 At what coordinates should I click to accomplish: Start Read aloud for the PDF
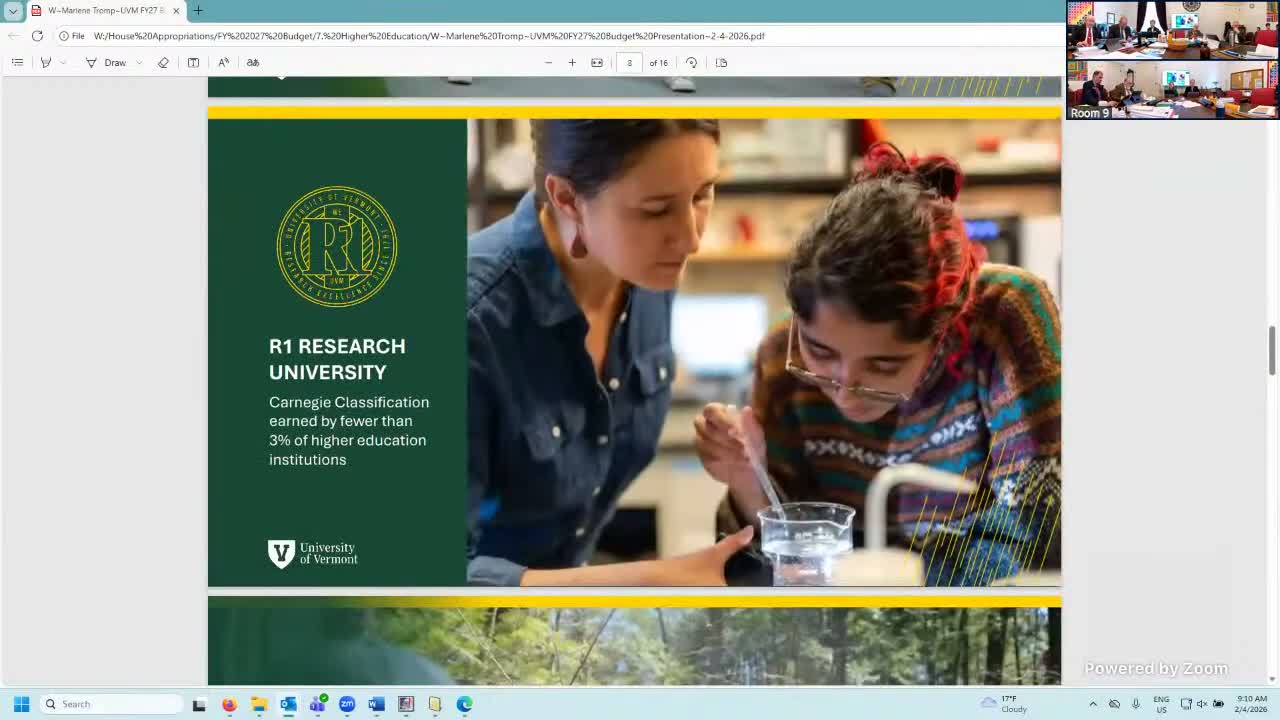(222, 62)
